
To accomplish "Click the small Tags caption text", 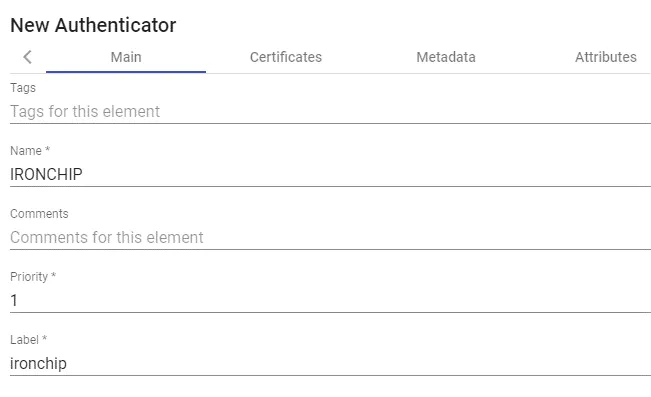I will pyautogui.click(x=23, y=88).
